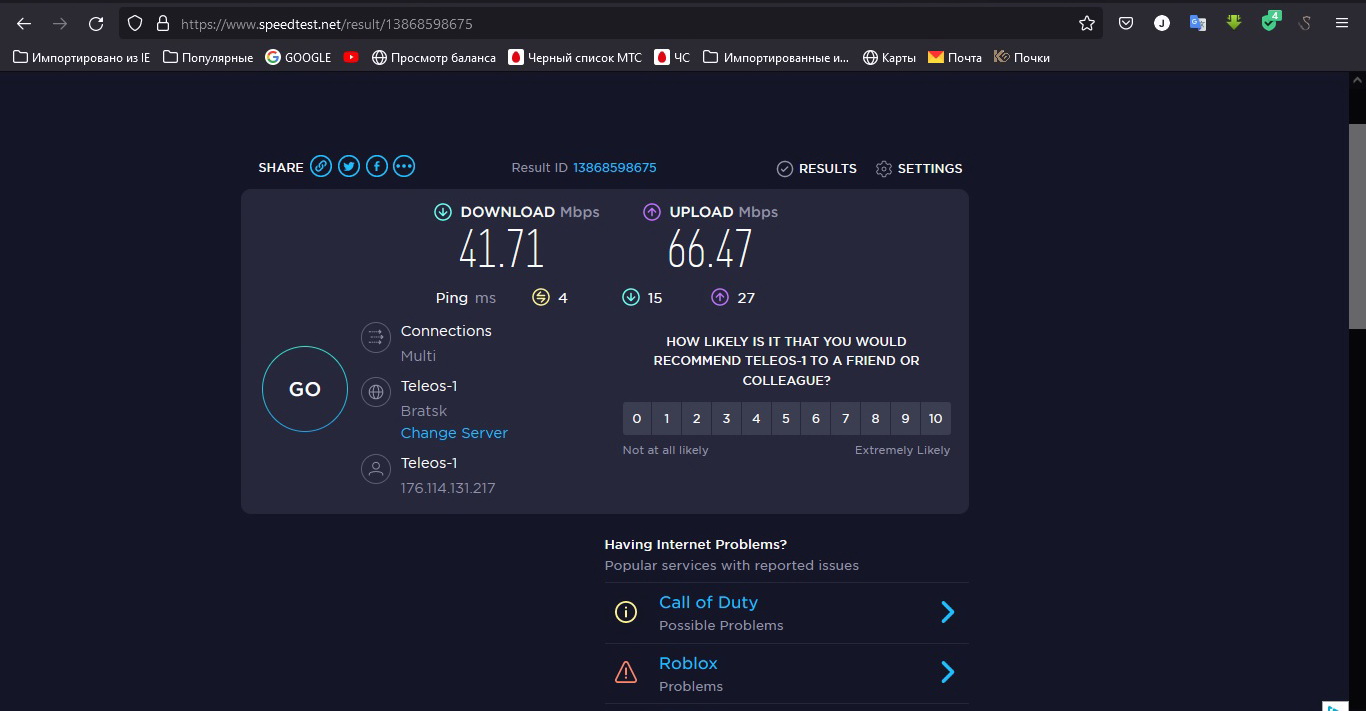Open the round J extension icon
Image resolution: width=1366 pixels, height=711 pixels.
point(1162,23)
